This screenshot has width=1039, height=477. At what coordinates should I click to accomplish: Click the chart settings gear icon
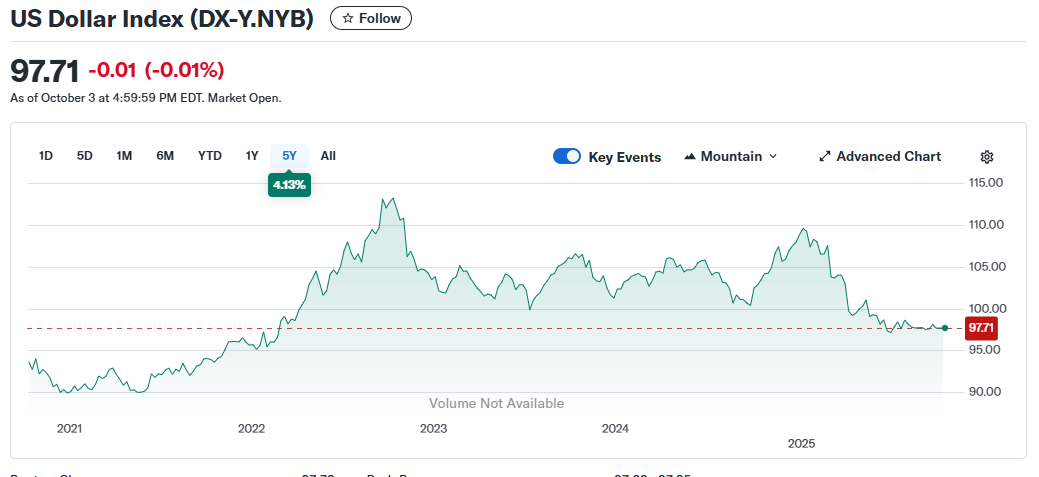coord(986,157)
